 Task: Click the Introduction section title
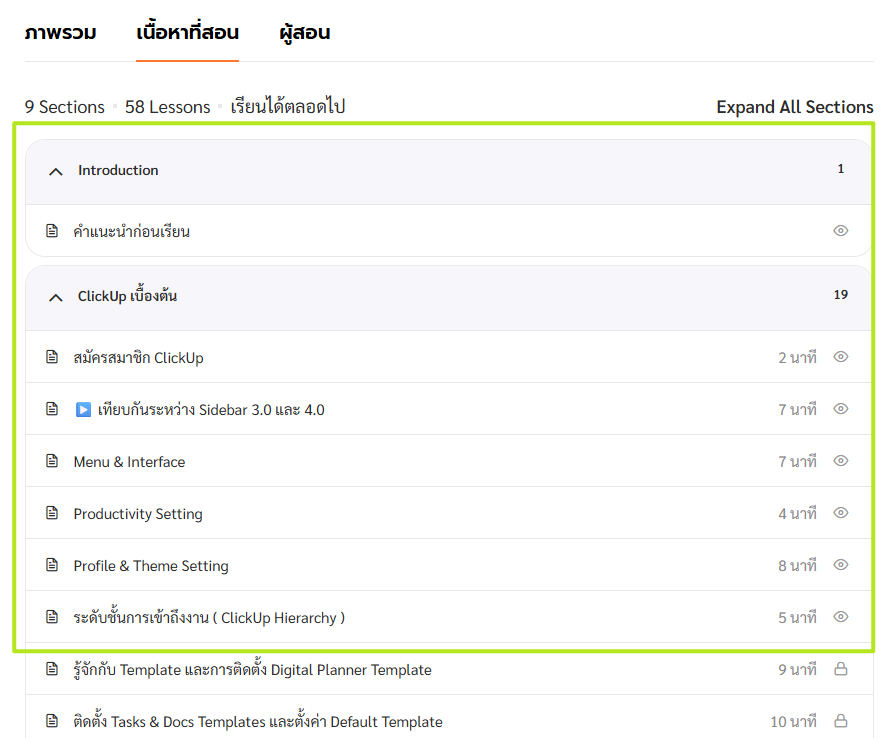(x=118, y=170)
